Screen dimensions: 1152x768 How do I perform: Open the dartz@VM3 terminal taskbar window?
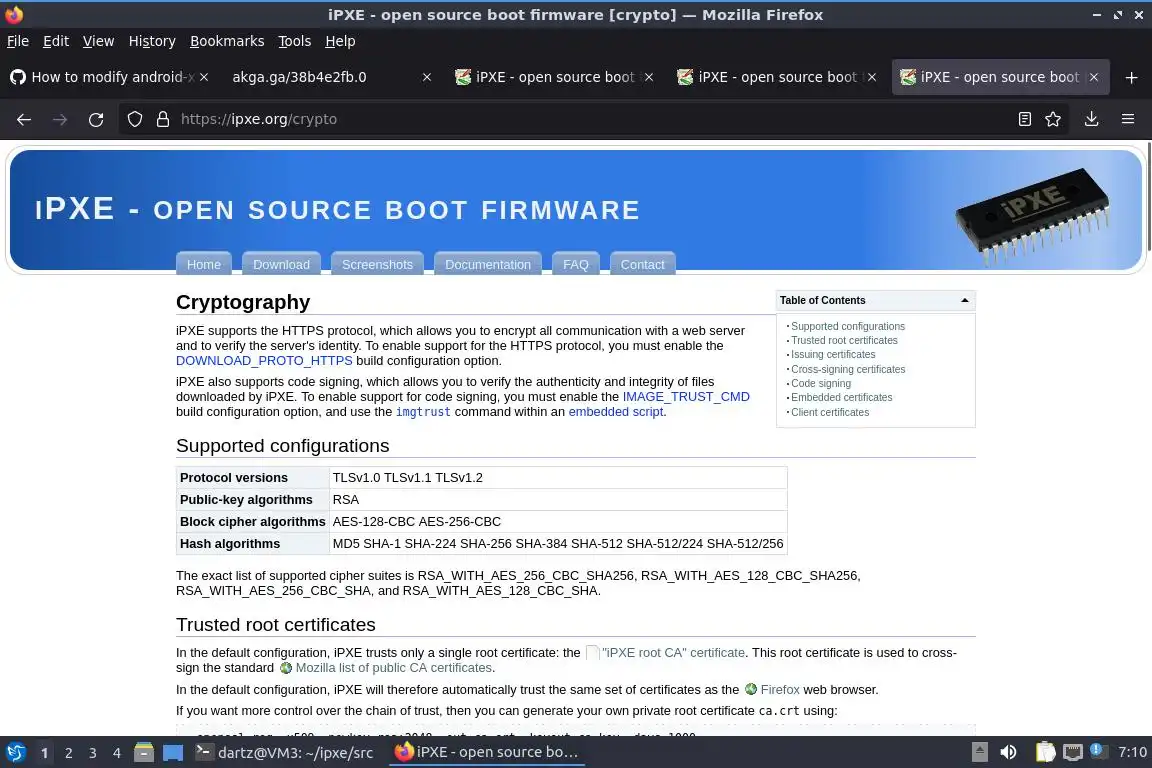pos(285,752)
